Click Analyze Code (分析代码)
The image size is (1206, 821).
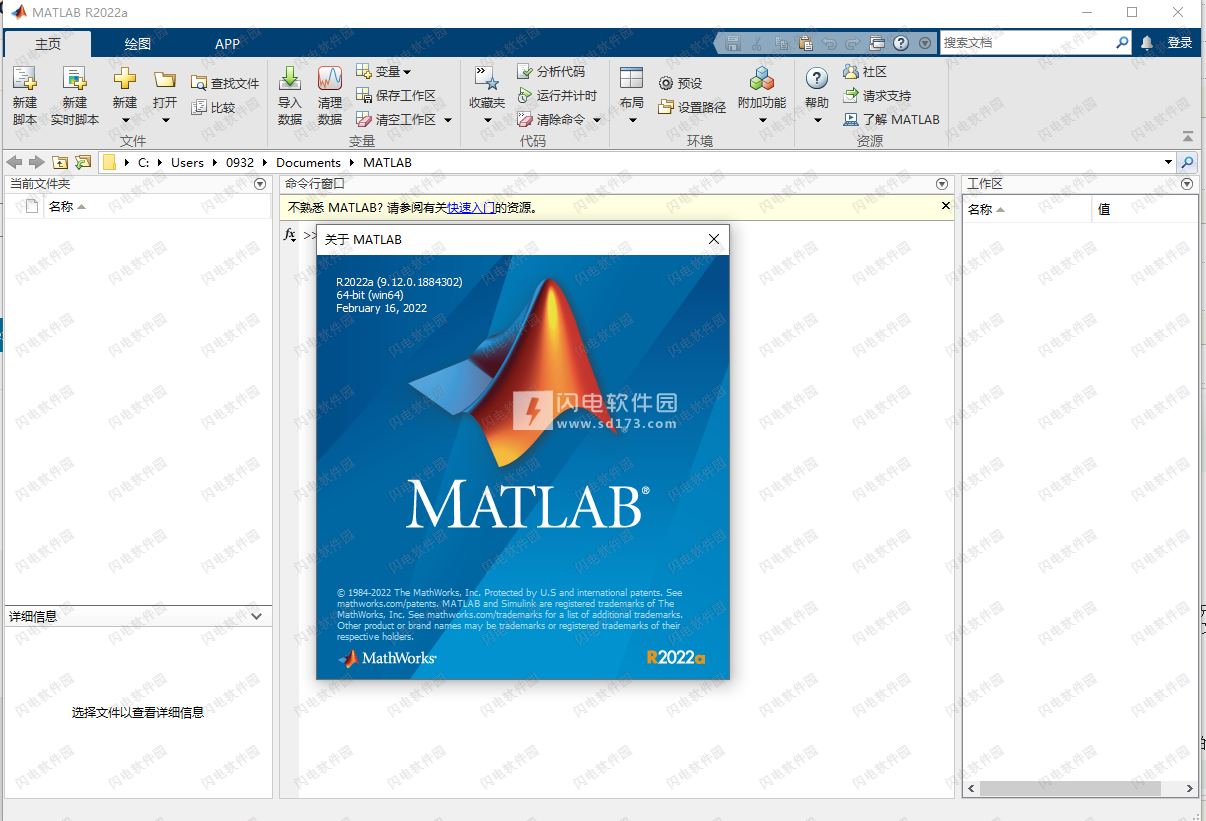(x=551, y=71)
